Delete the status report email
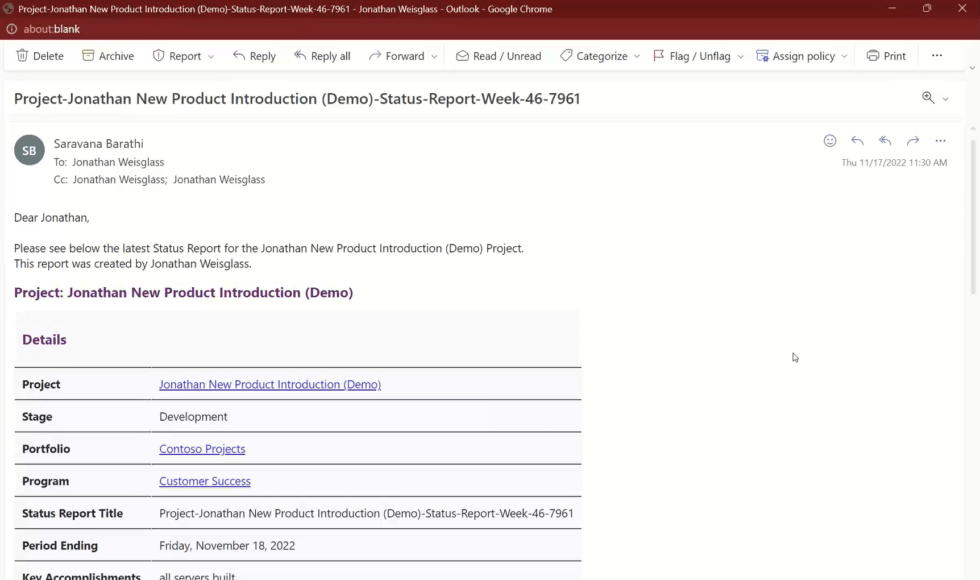Viewport: 980px width, 580px height. point(39,56)
